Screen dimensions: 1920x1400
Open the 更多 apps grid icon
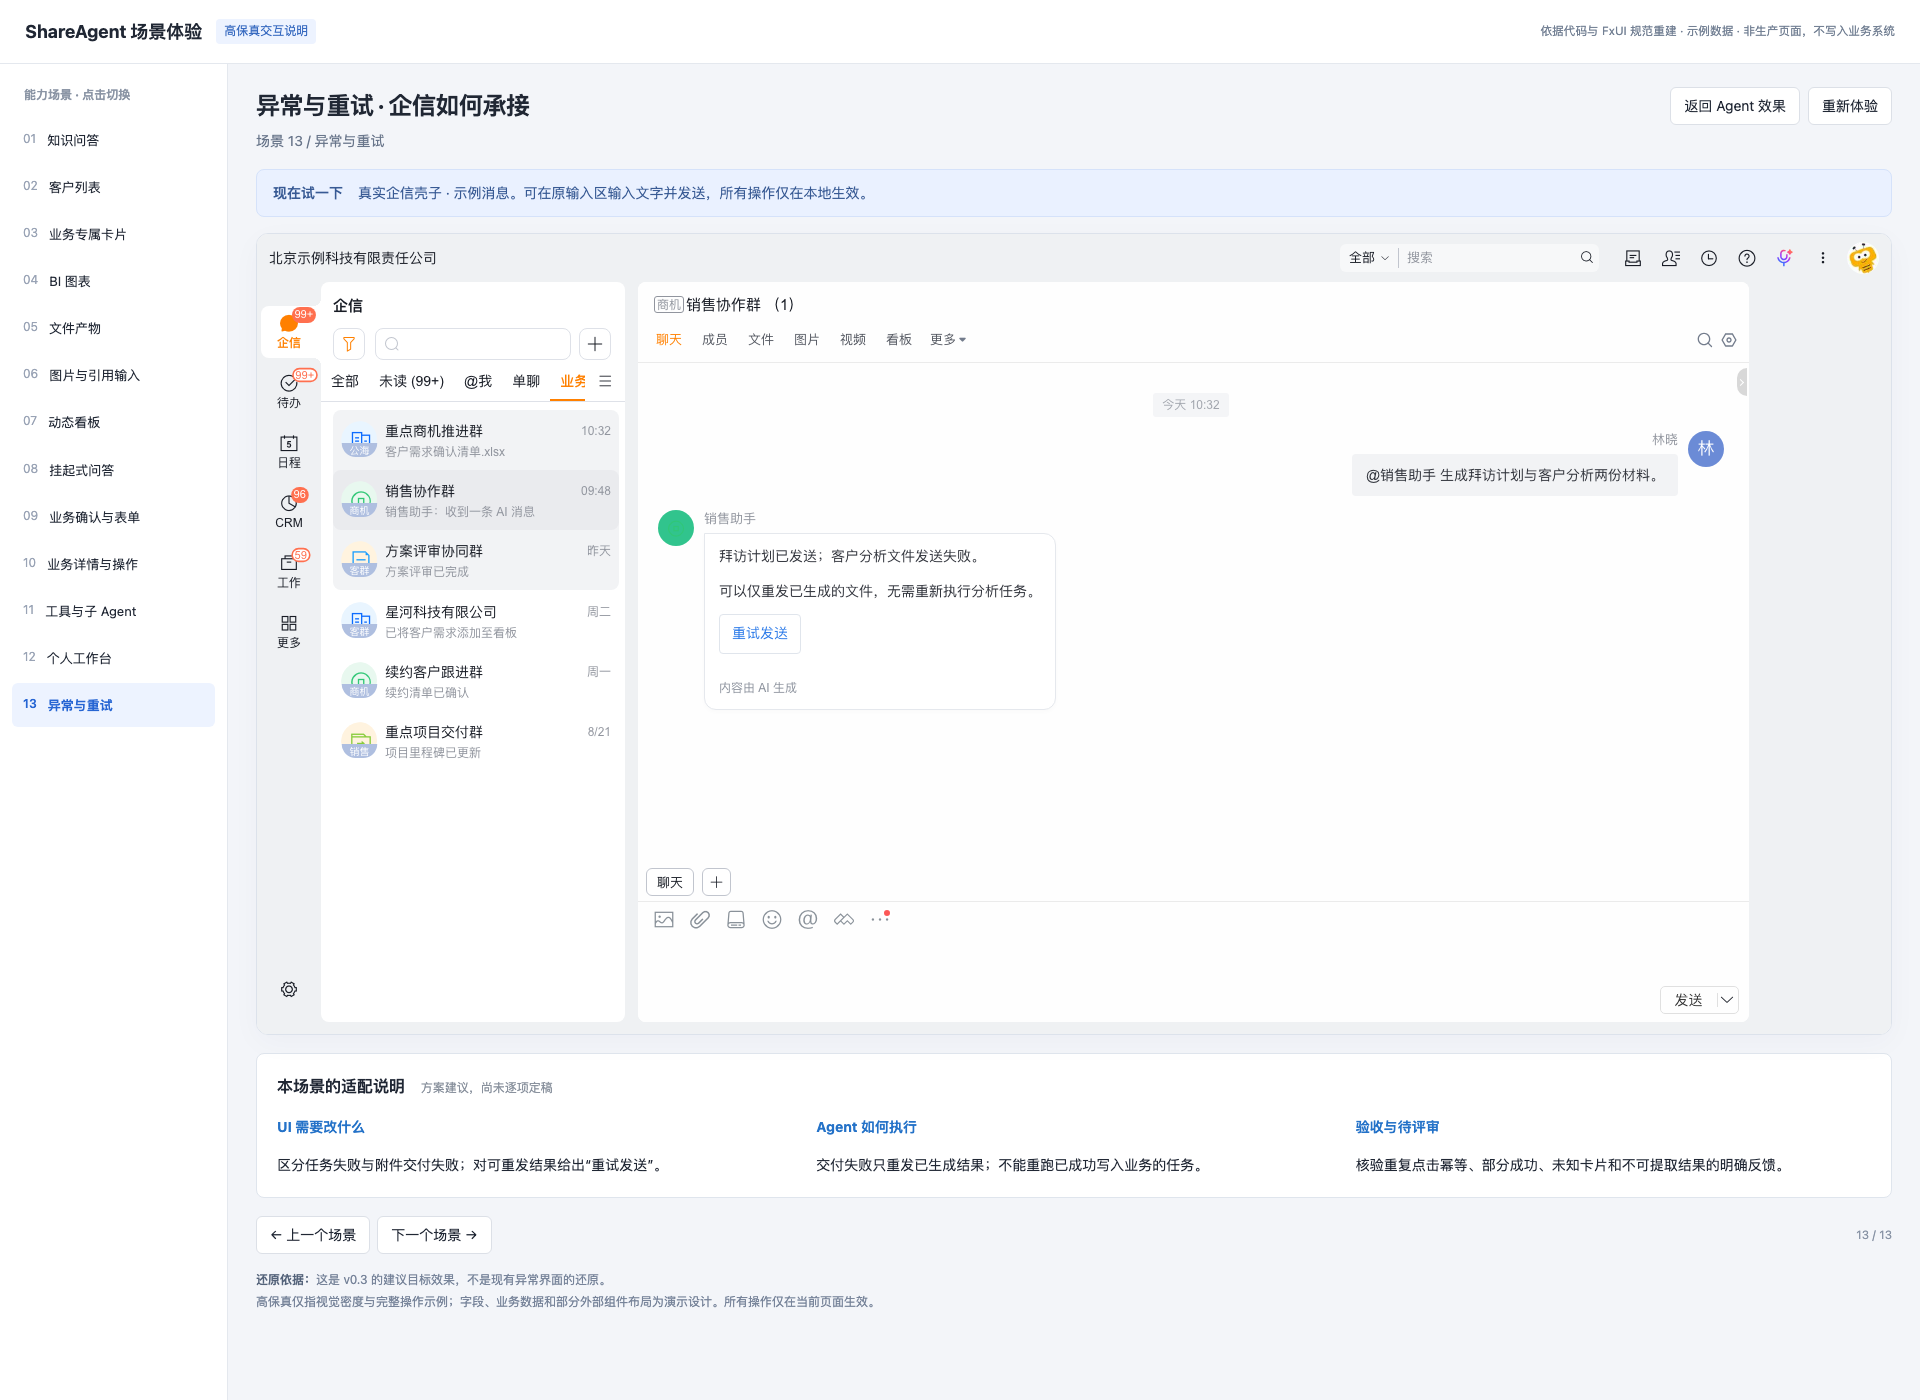pyautogui.click(x=289, y=631)
